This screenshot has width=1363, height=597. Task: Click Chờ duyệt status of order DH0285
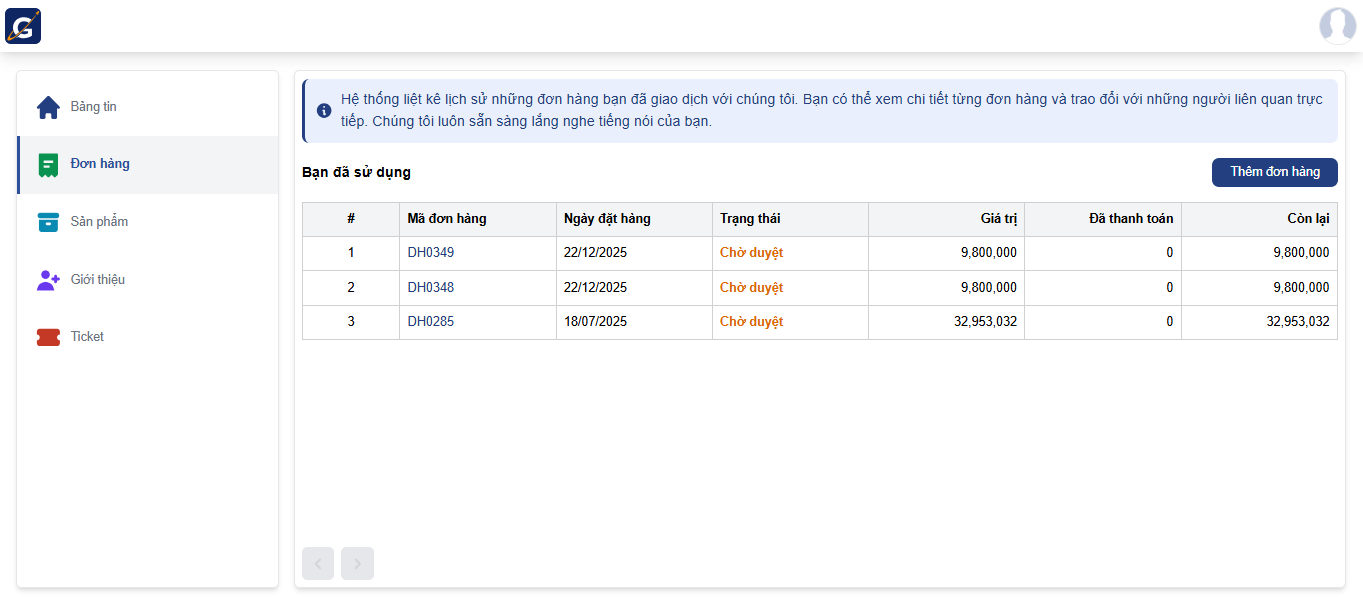coord(751,322)
